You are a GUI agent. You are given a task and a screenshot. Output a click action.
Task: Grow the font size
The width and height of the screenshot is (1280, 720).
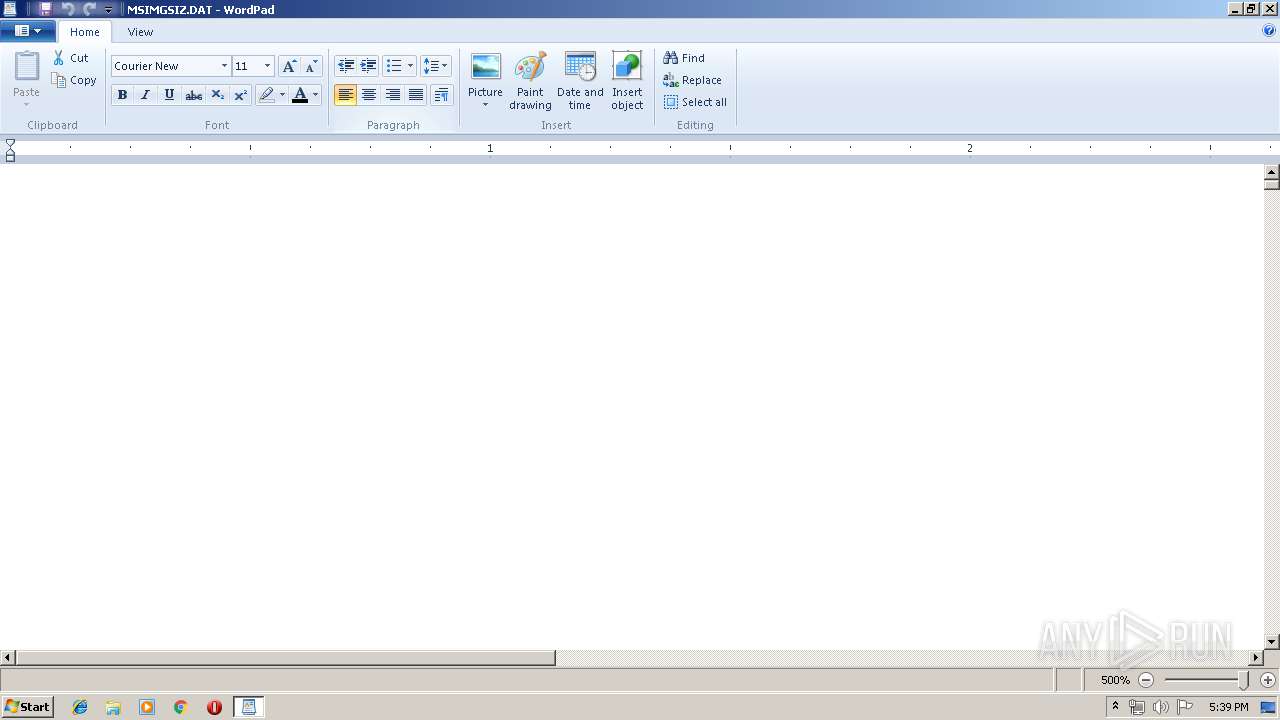(x=289, y=66)
